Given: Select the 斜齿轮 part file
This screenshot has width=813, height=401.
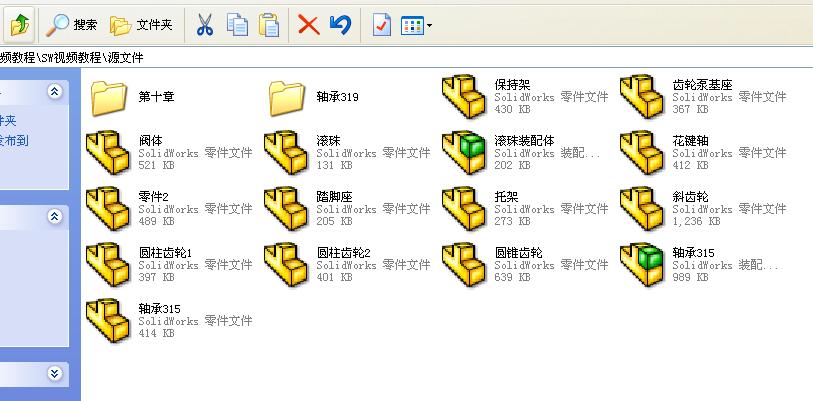Looking at the screenshot, I should coord(703,209).
